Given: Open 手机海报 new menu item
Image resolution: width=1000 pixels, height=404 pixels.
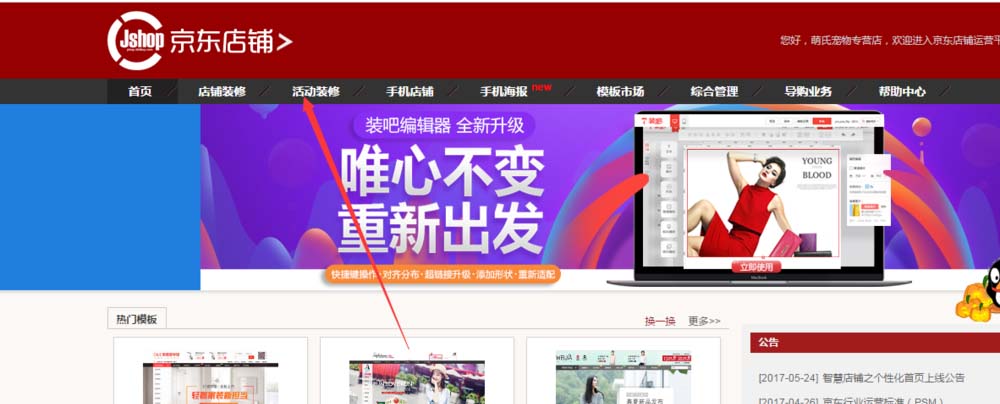Looking at the screenshot, I should click(515, 91).
